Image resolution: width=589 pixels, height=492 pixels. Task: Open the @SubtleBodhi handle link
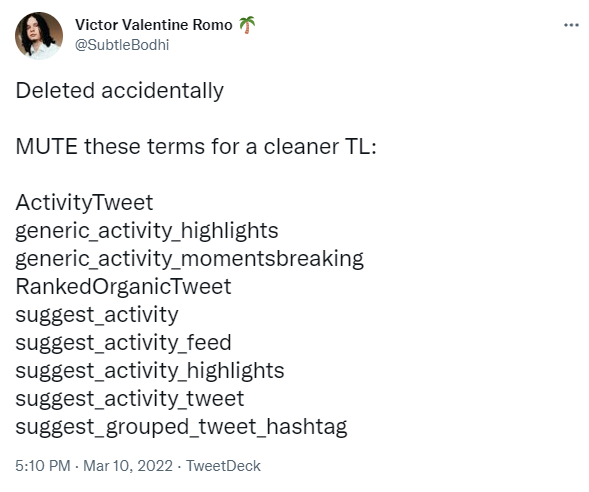pos(122,45)
